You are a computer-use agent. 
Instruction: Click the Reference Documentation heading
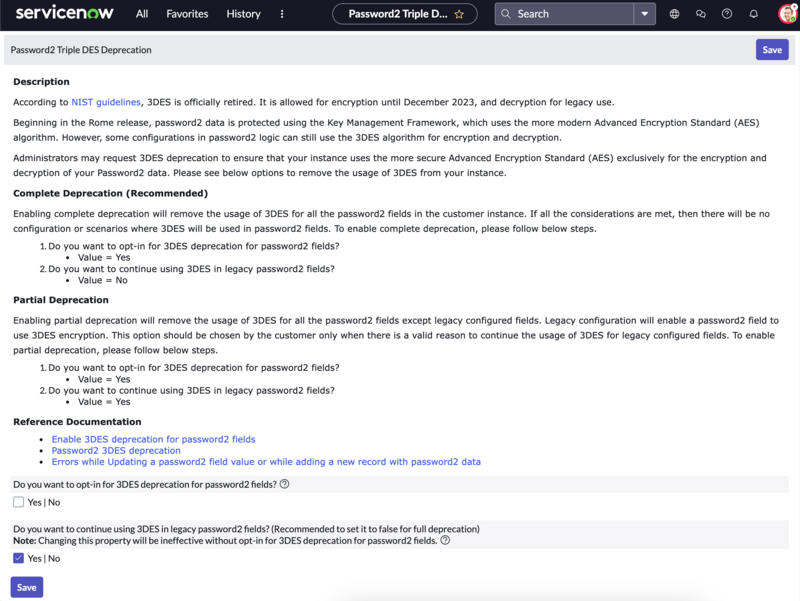point(77,422)
